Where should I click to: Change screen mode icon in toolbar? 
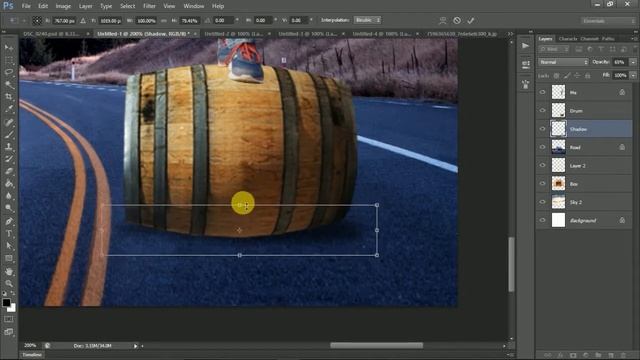coord(9,332)
